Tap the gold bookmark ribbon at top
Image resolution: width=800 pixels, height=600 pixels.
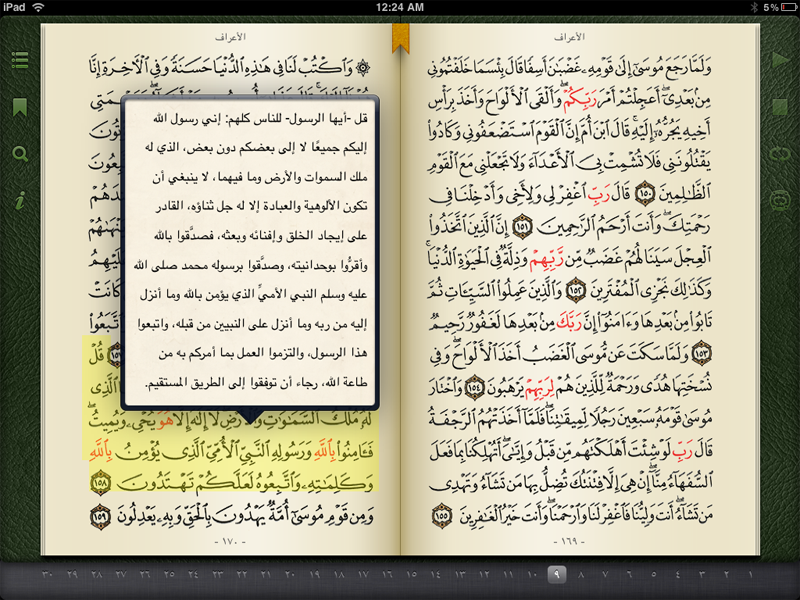(401, 38)
